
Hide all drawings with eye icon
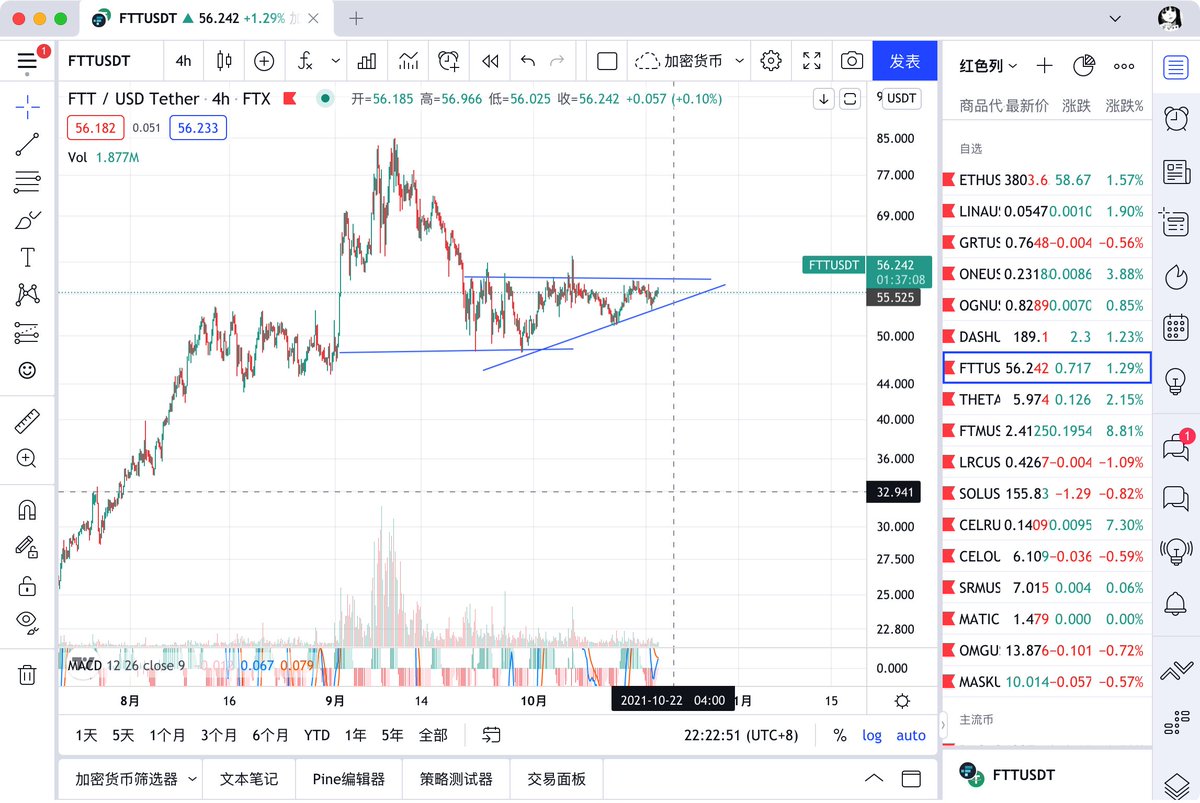tap(28, 622)
